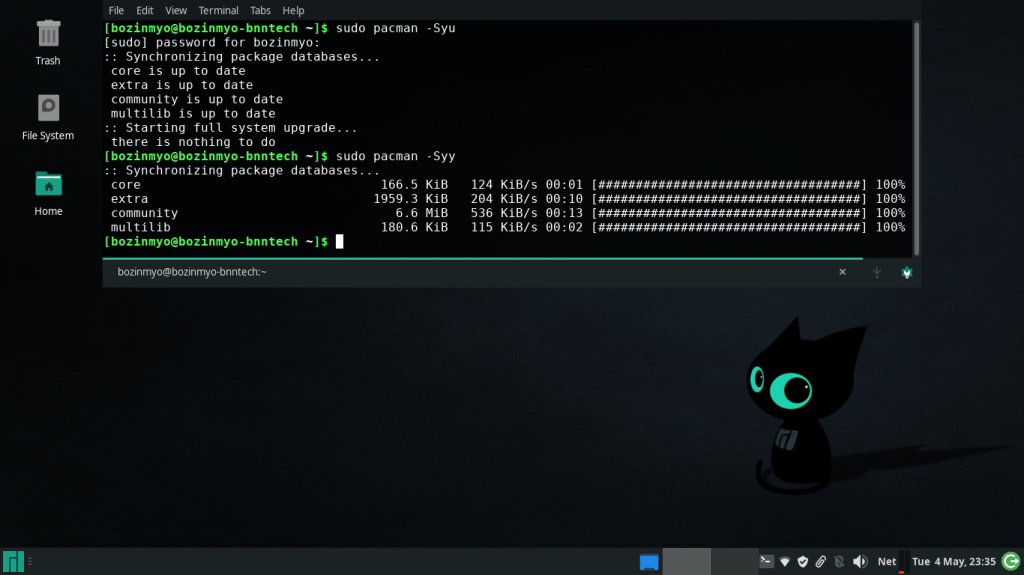Image resolution: width=1024 pixels, height=575 pixels.
Task: Open the Wi-Fi network indicator
Action: coord(785,562)
